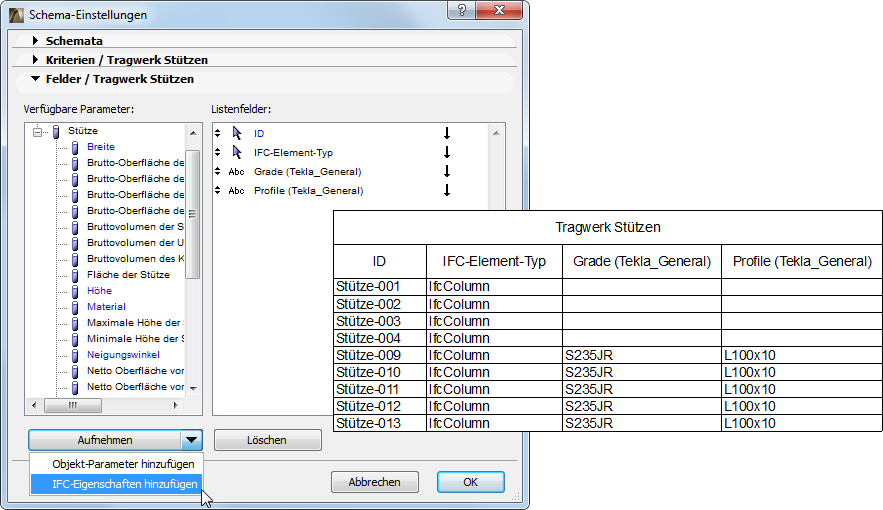Click the Abc icon beside Profile field
Screen dimensions: 883x510
click(x=237, y=191)
